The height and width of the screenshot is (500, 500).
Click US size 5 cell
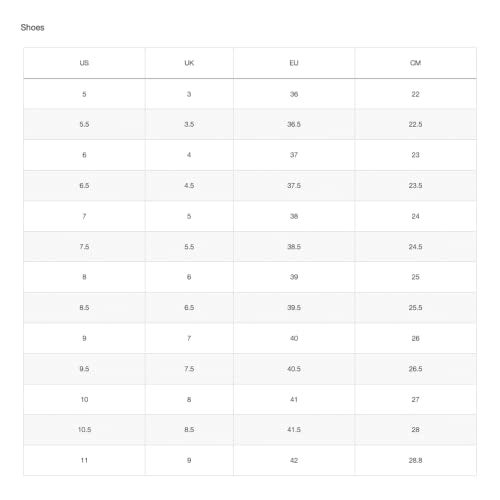tap(84, 94)
